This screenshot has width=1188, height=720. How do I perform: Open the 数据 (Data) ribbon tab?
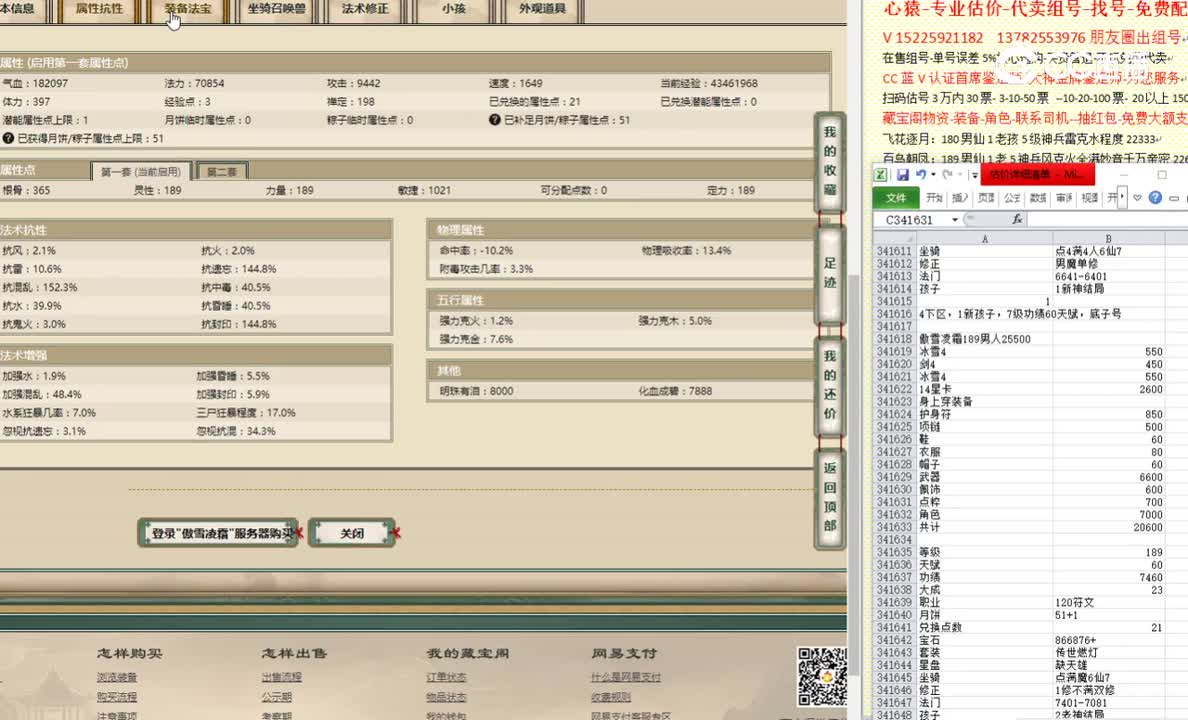pyautogui.click(x=1038, y=198)
